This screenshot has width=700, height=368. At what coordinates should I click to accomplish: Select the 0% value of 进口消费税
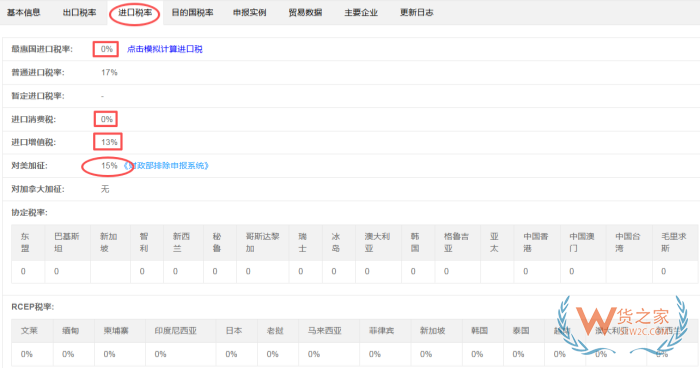pos(107,119)
